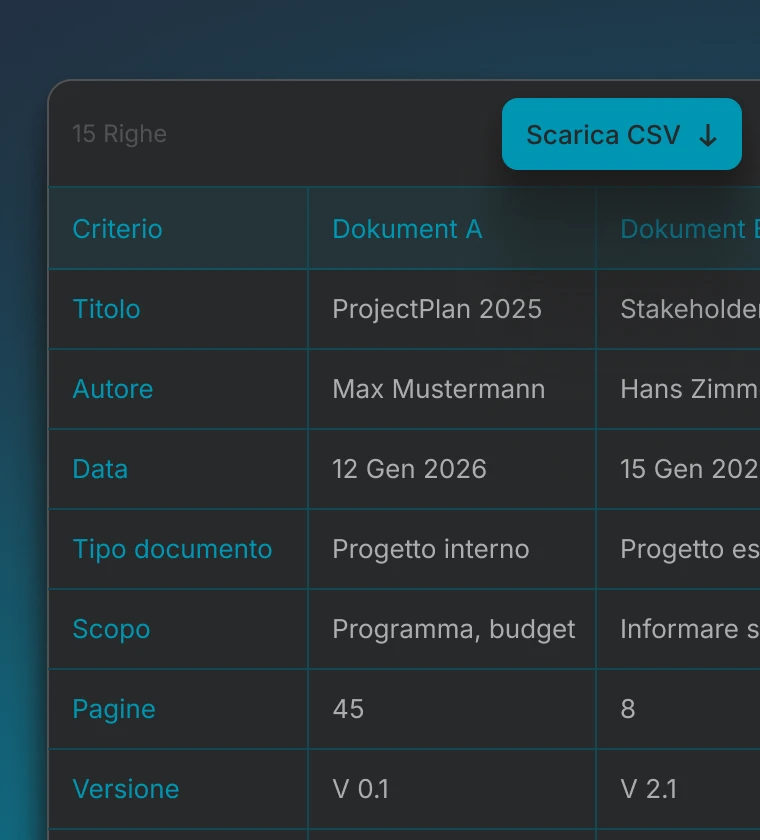Click the ProjectPlan 2025 title cell
760x840 pixels.
pos(437,309)
